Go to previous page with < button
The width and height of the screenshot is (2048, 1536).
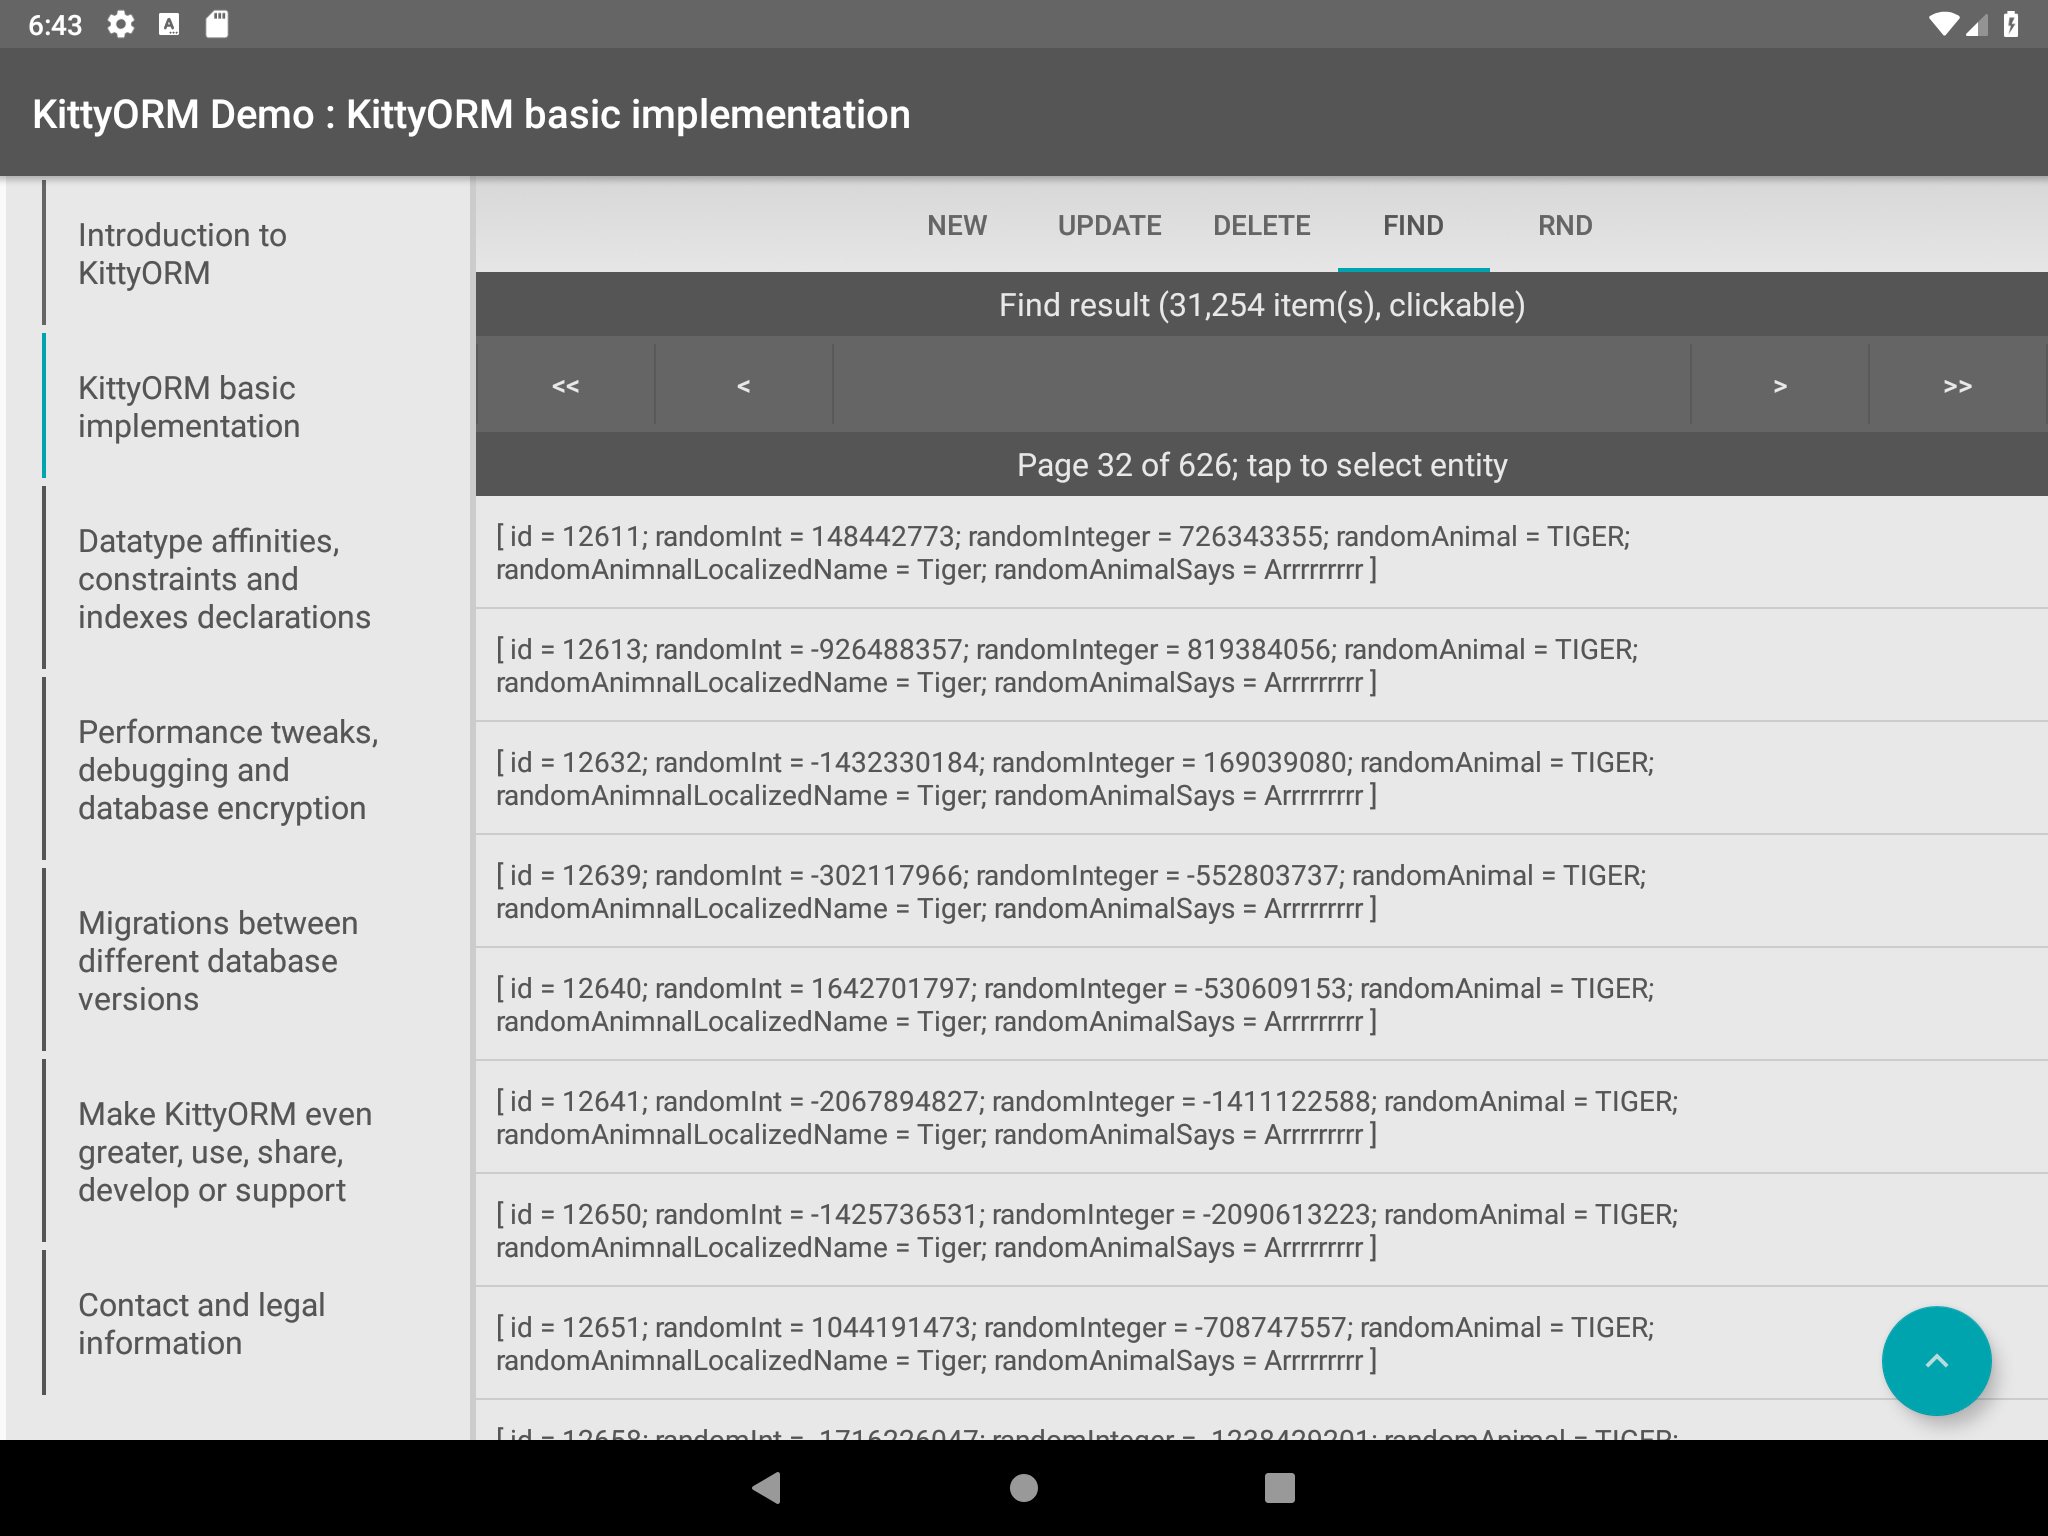(x=743, y=385)
